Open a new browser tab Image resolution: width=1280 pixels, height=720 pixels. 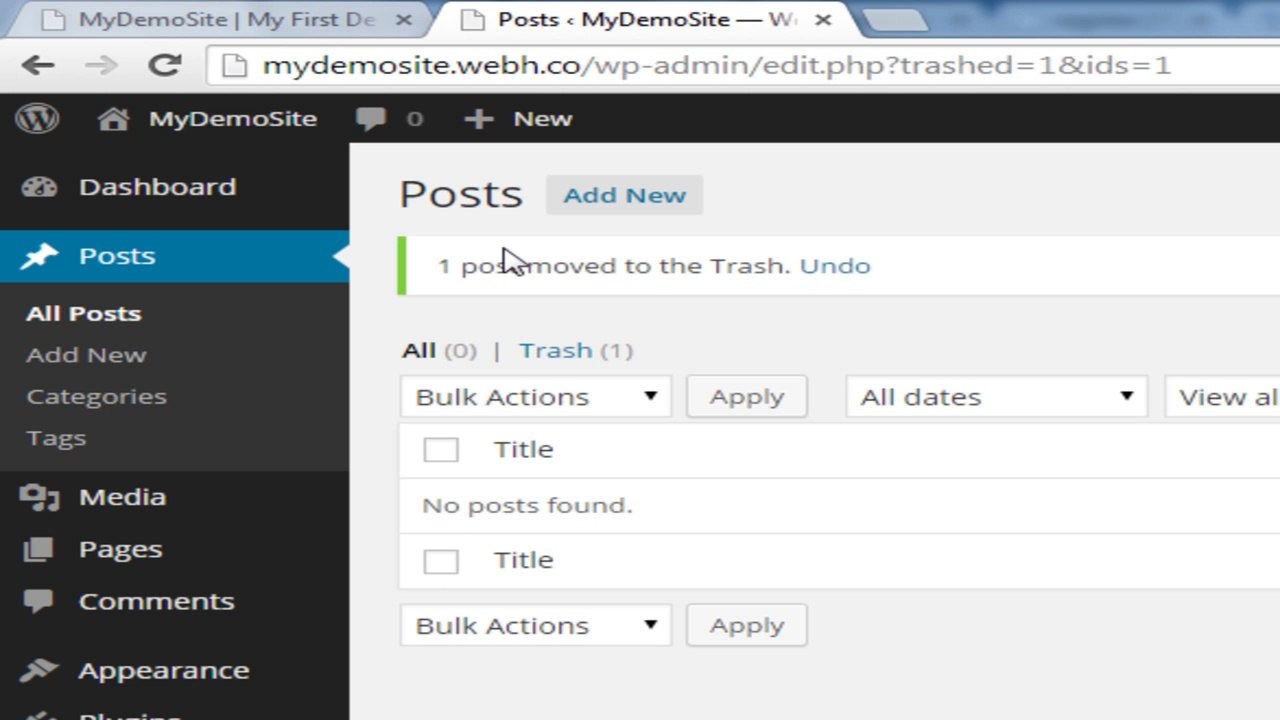(x=895, y=19)
